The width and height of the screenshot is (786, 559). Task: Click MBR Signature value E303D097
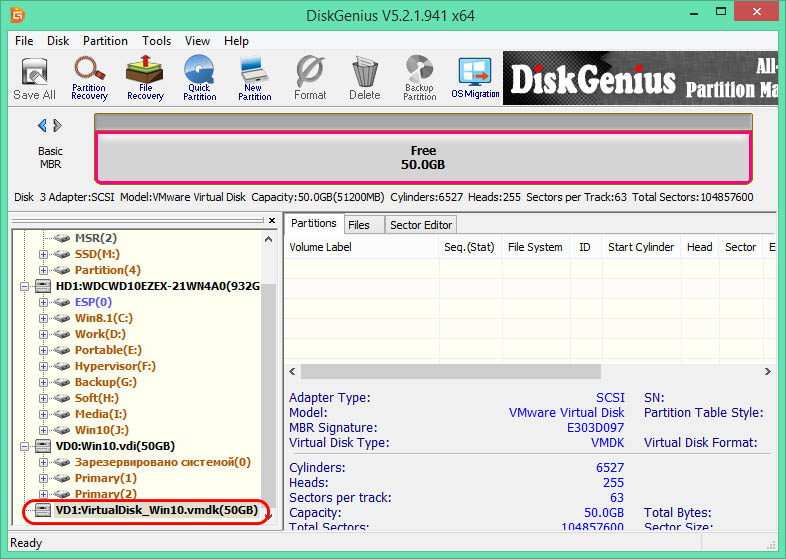click(x=596, y=428)
